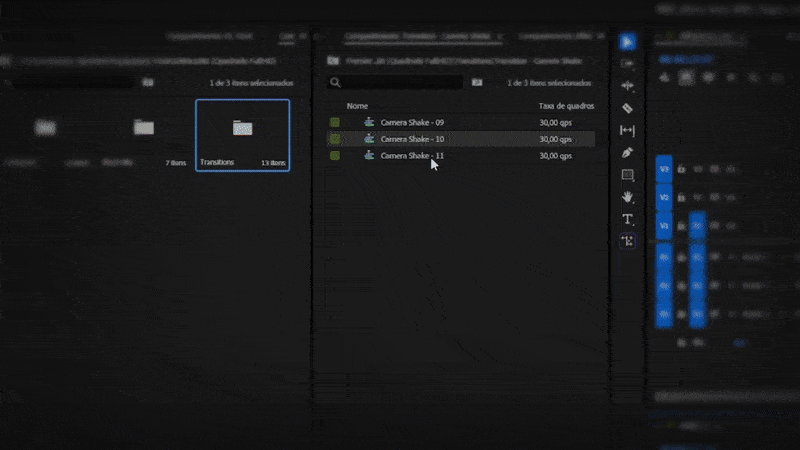
Task: Select the Razor tool
Action: pyautogui.click(x=627, y=108)
